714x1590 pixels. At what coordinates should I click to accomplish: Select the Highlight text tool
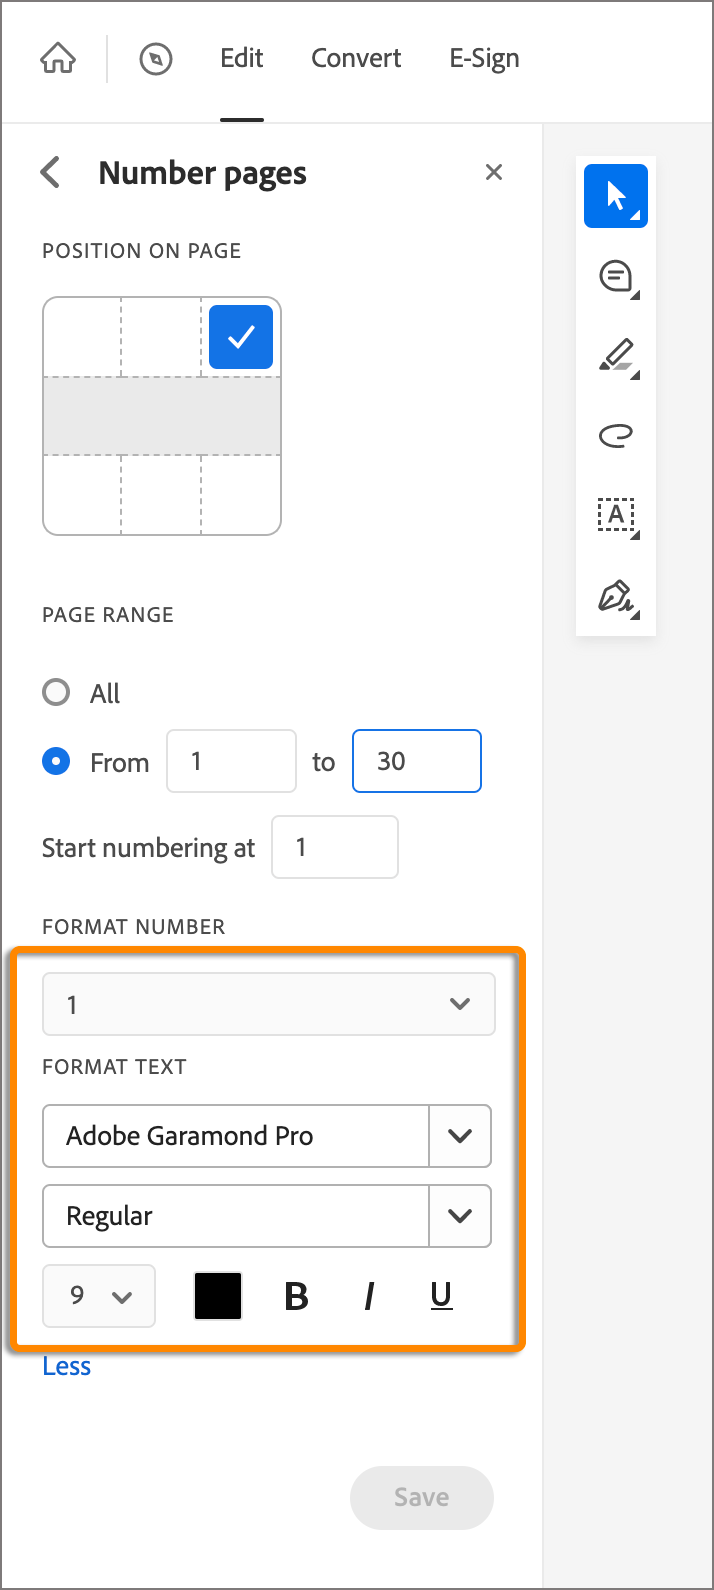tap(615, 356)
